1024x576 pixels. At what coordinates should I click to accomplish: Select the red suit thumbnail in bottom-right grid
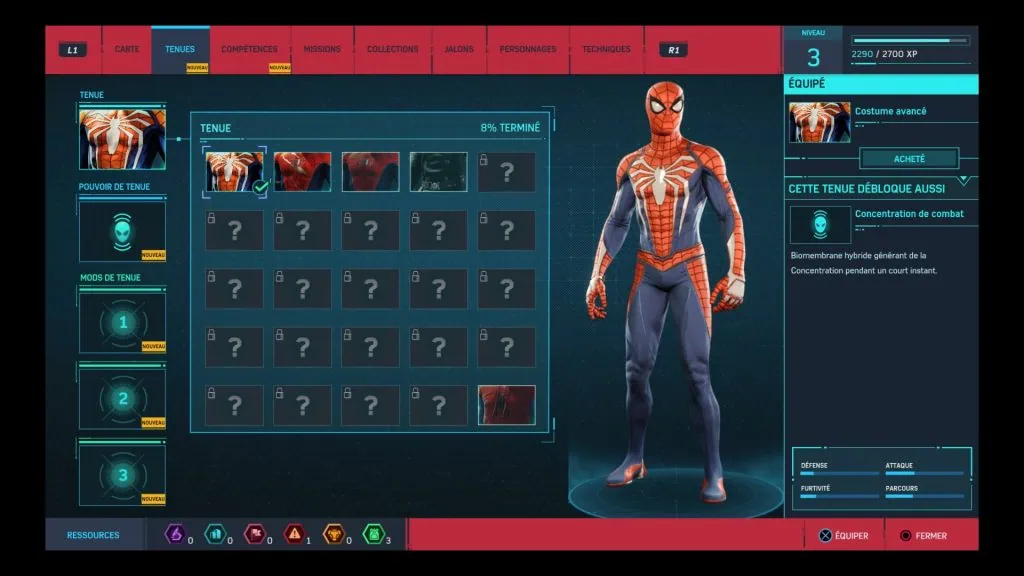pos(507,404)
